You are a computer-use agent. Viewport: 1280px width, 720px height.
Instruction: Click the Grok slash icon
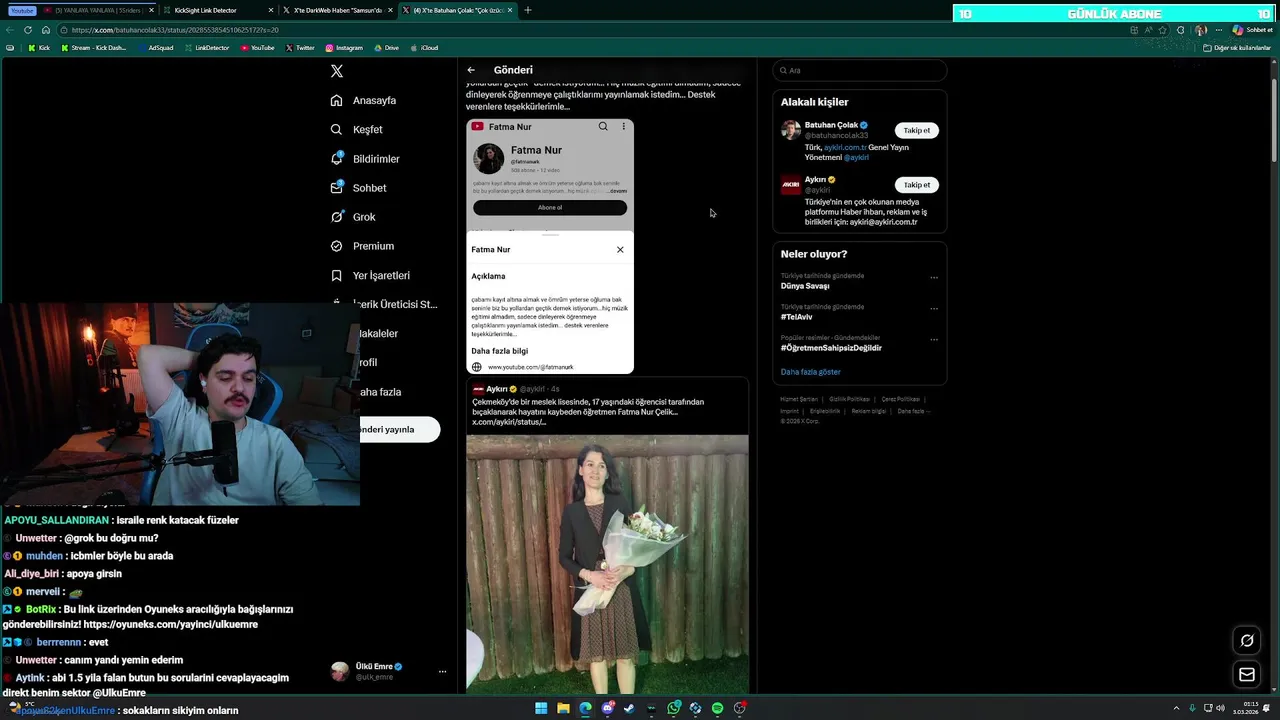pyautogui.click(x=337, y=217)
